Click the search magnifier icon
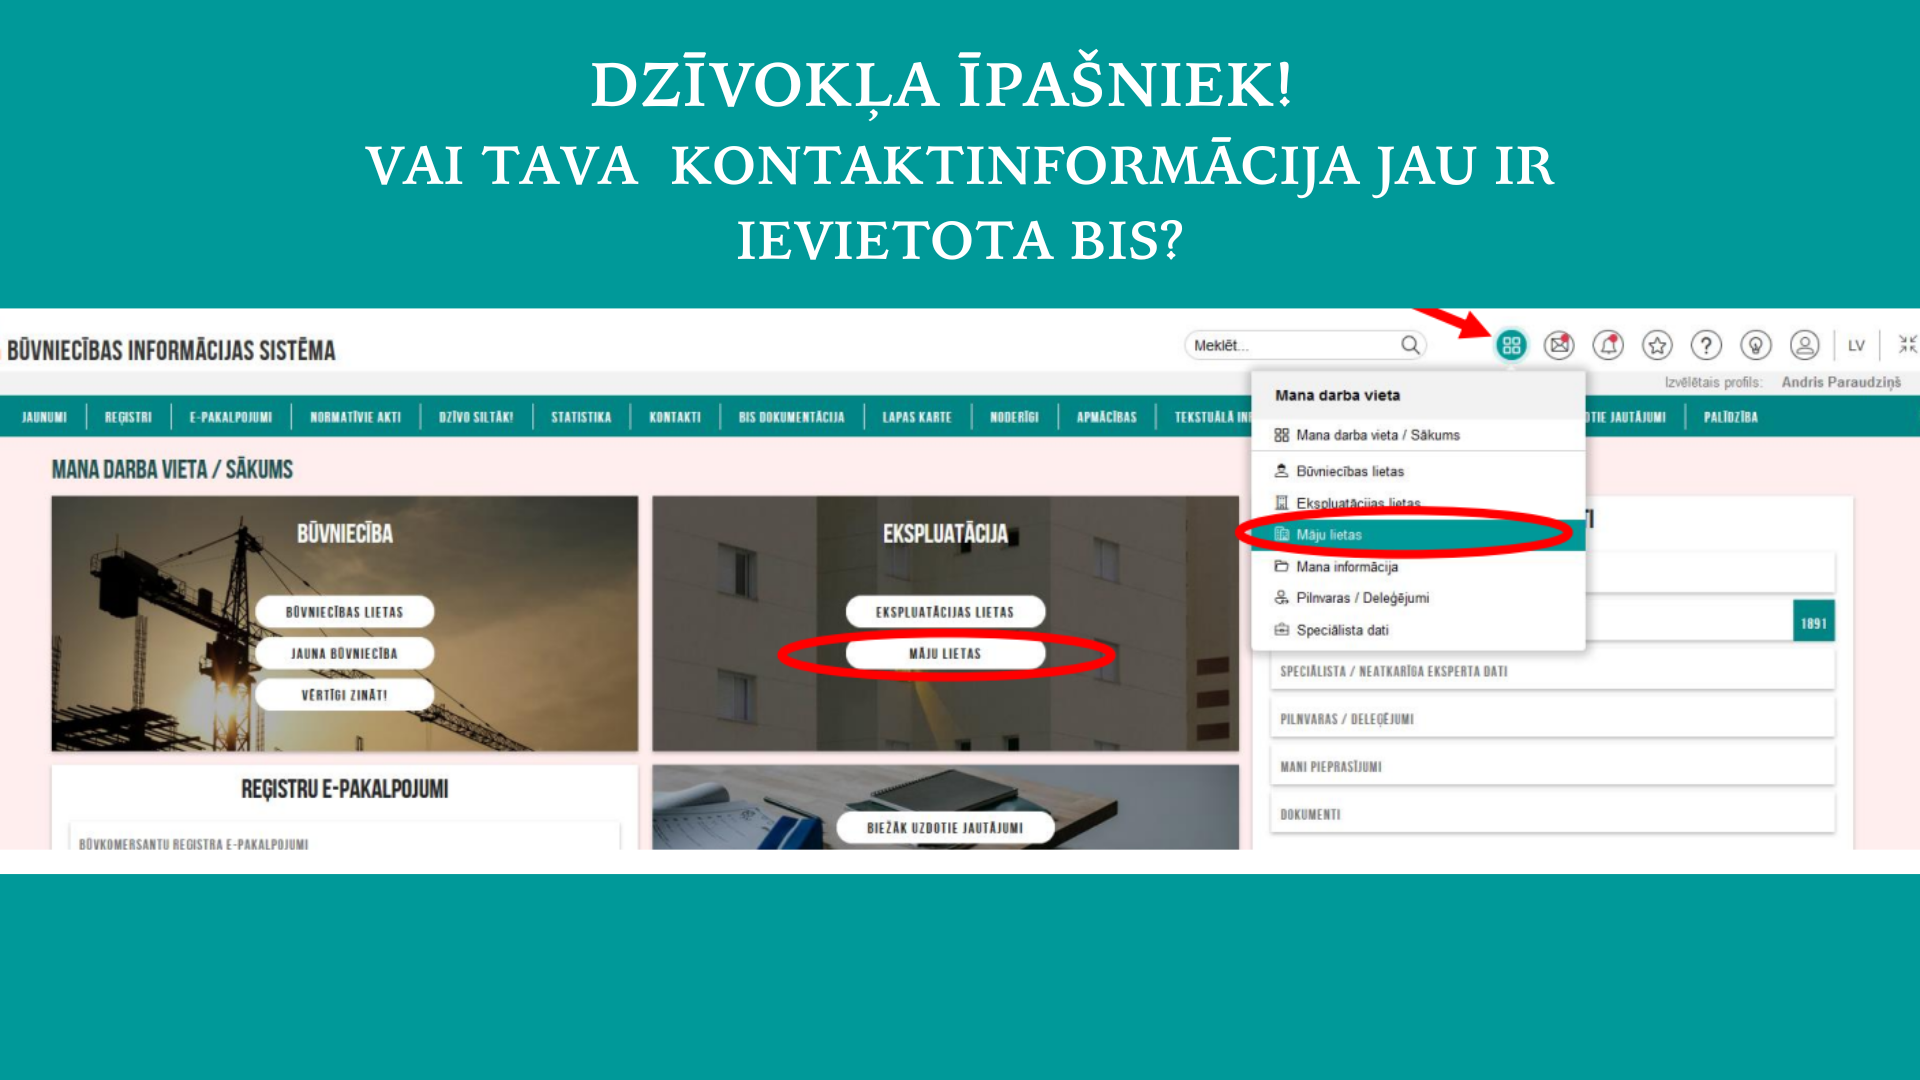Image resolution: width=1920 pixels, height=1080 pixels. click(1410, 345)
